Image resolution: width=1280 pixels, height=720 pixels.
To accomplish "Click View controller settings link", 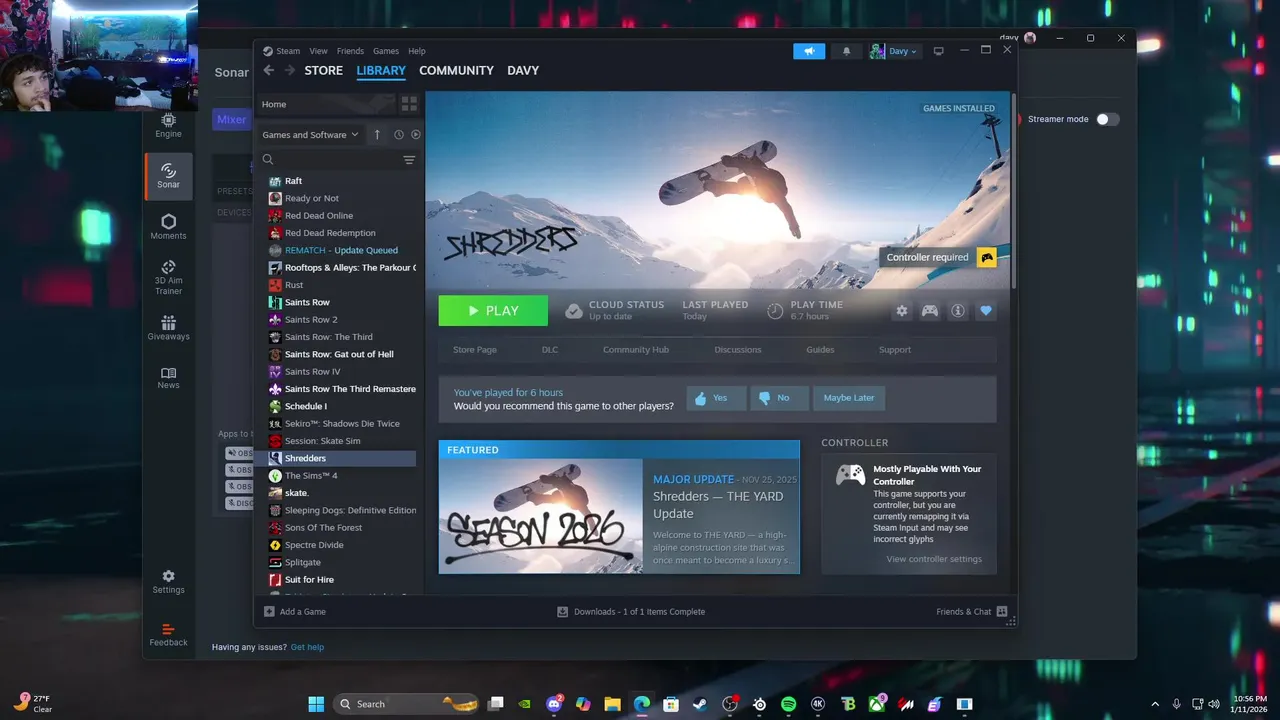I will [x=934, y=559].
